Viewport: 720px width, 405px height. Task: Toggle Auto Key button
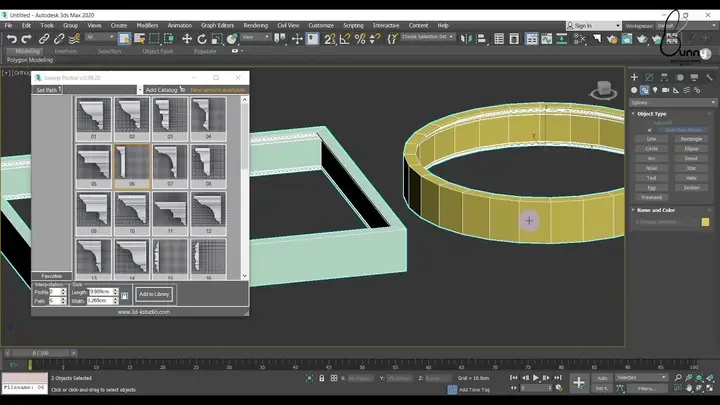coord(602,378)
